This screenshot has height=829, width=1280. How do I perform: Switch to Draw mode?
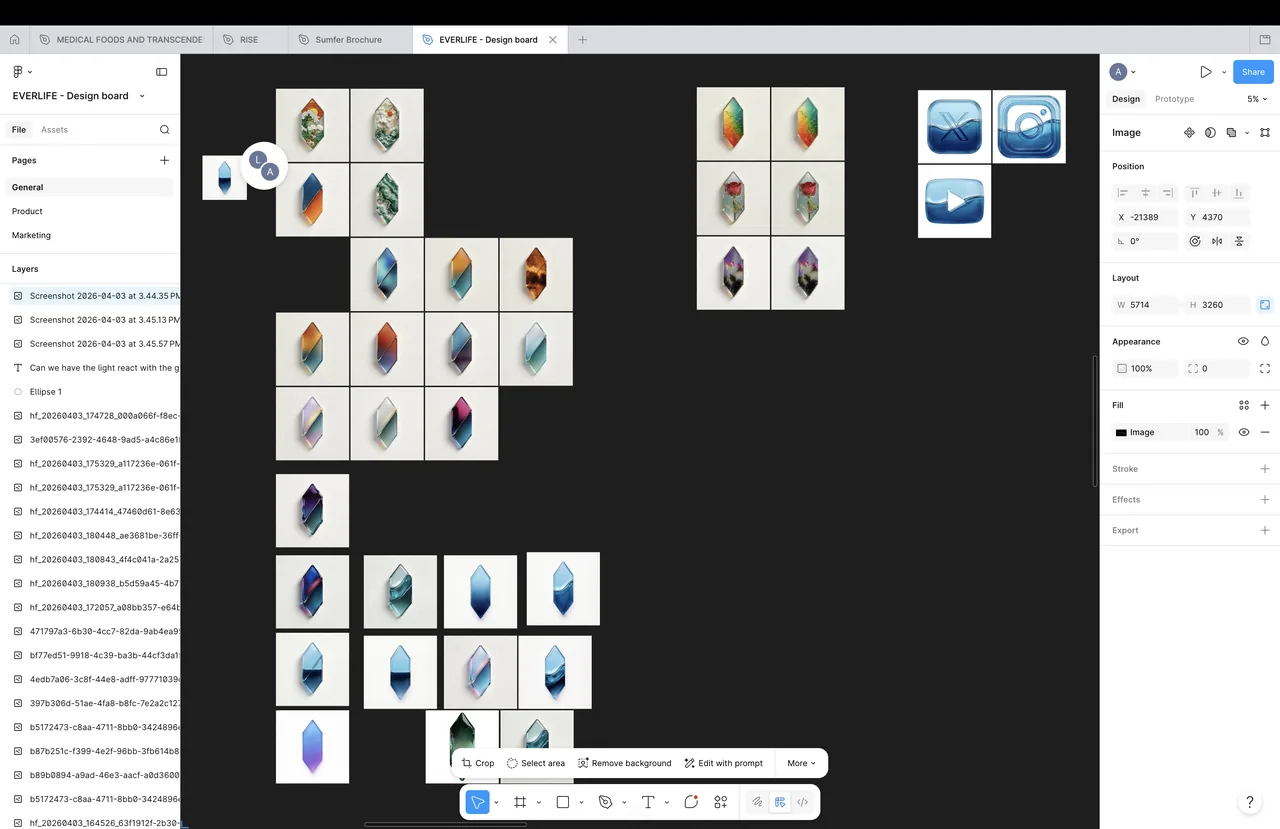pos(757,802)
